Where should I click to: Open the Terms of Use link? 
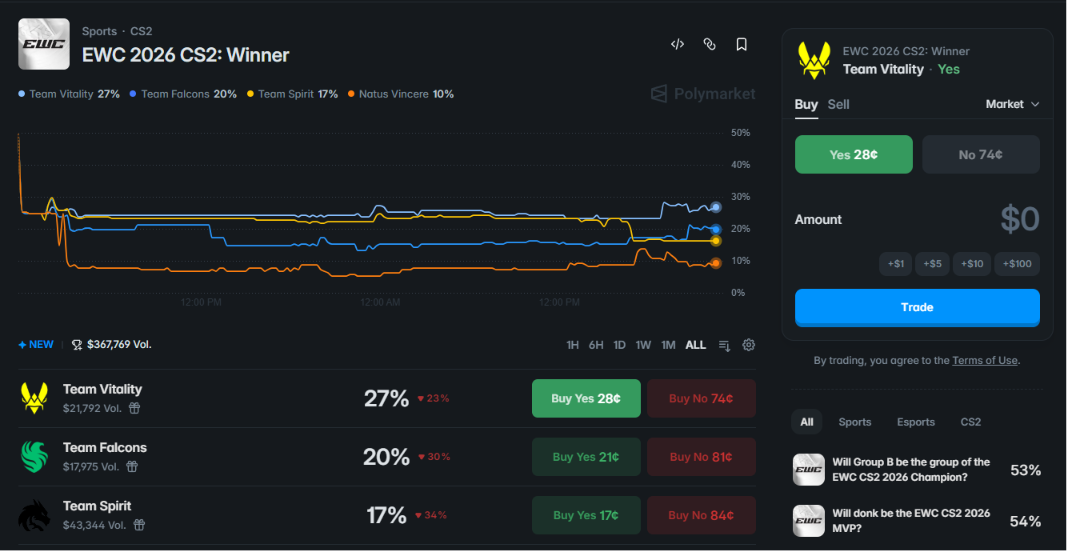985,361
